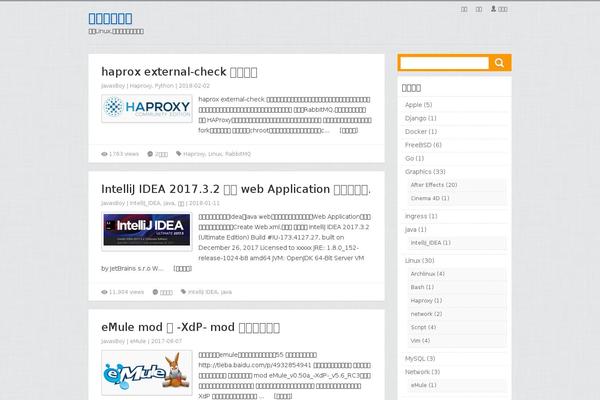Image resolution: width=600 pixels, height=400 pixels.
Task: Select the Go (1) category
Action: [414, 158]
